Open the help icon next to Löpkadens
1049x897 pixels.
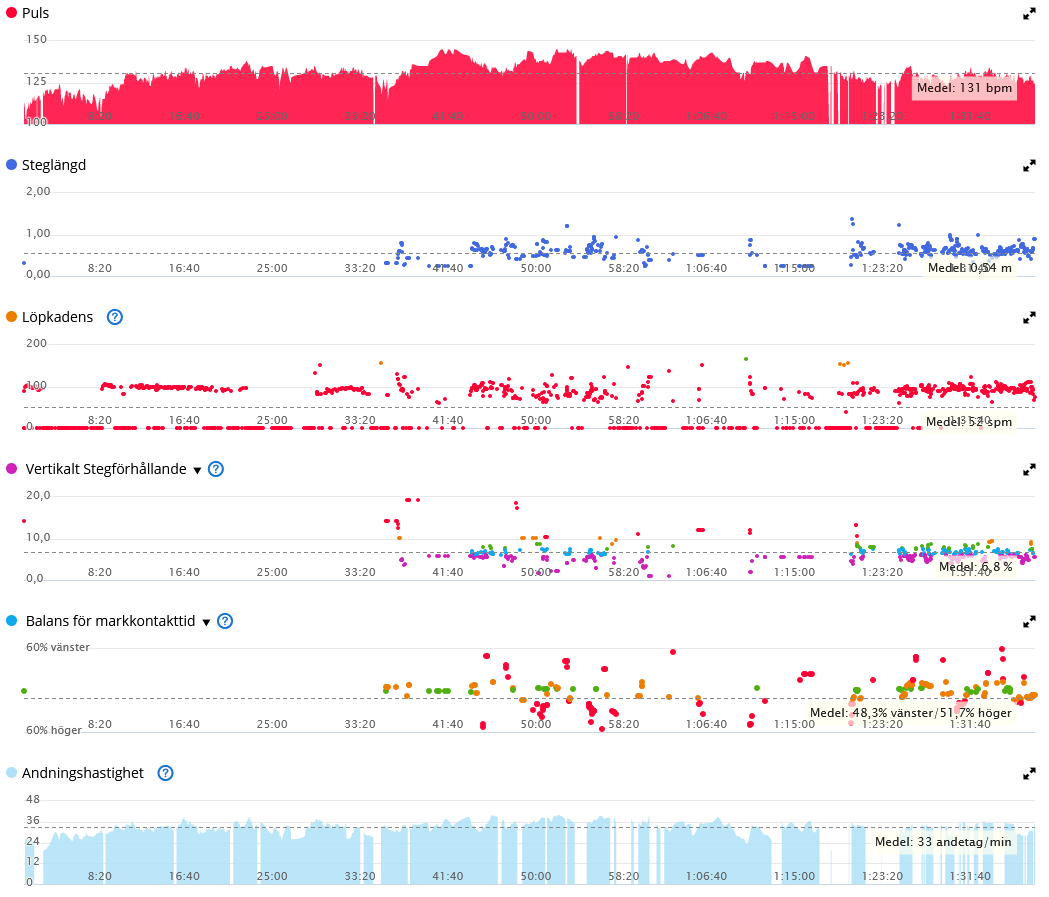click(115, 317)
